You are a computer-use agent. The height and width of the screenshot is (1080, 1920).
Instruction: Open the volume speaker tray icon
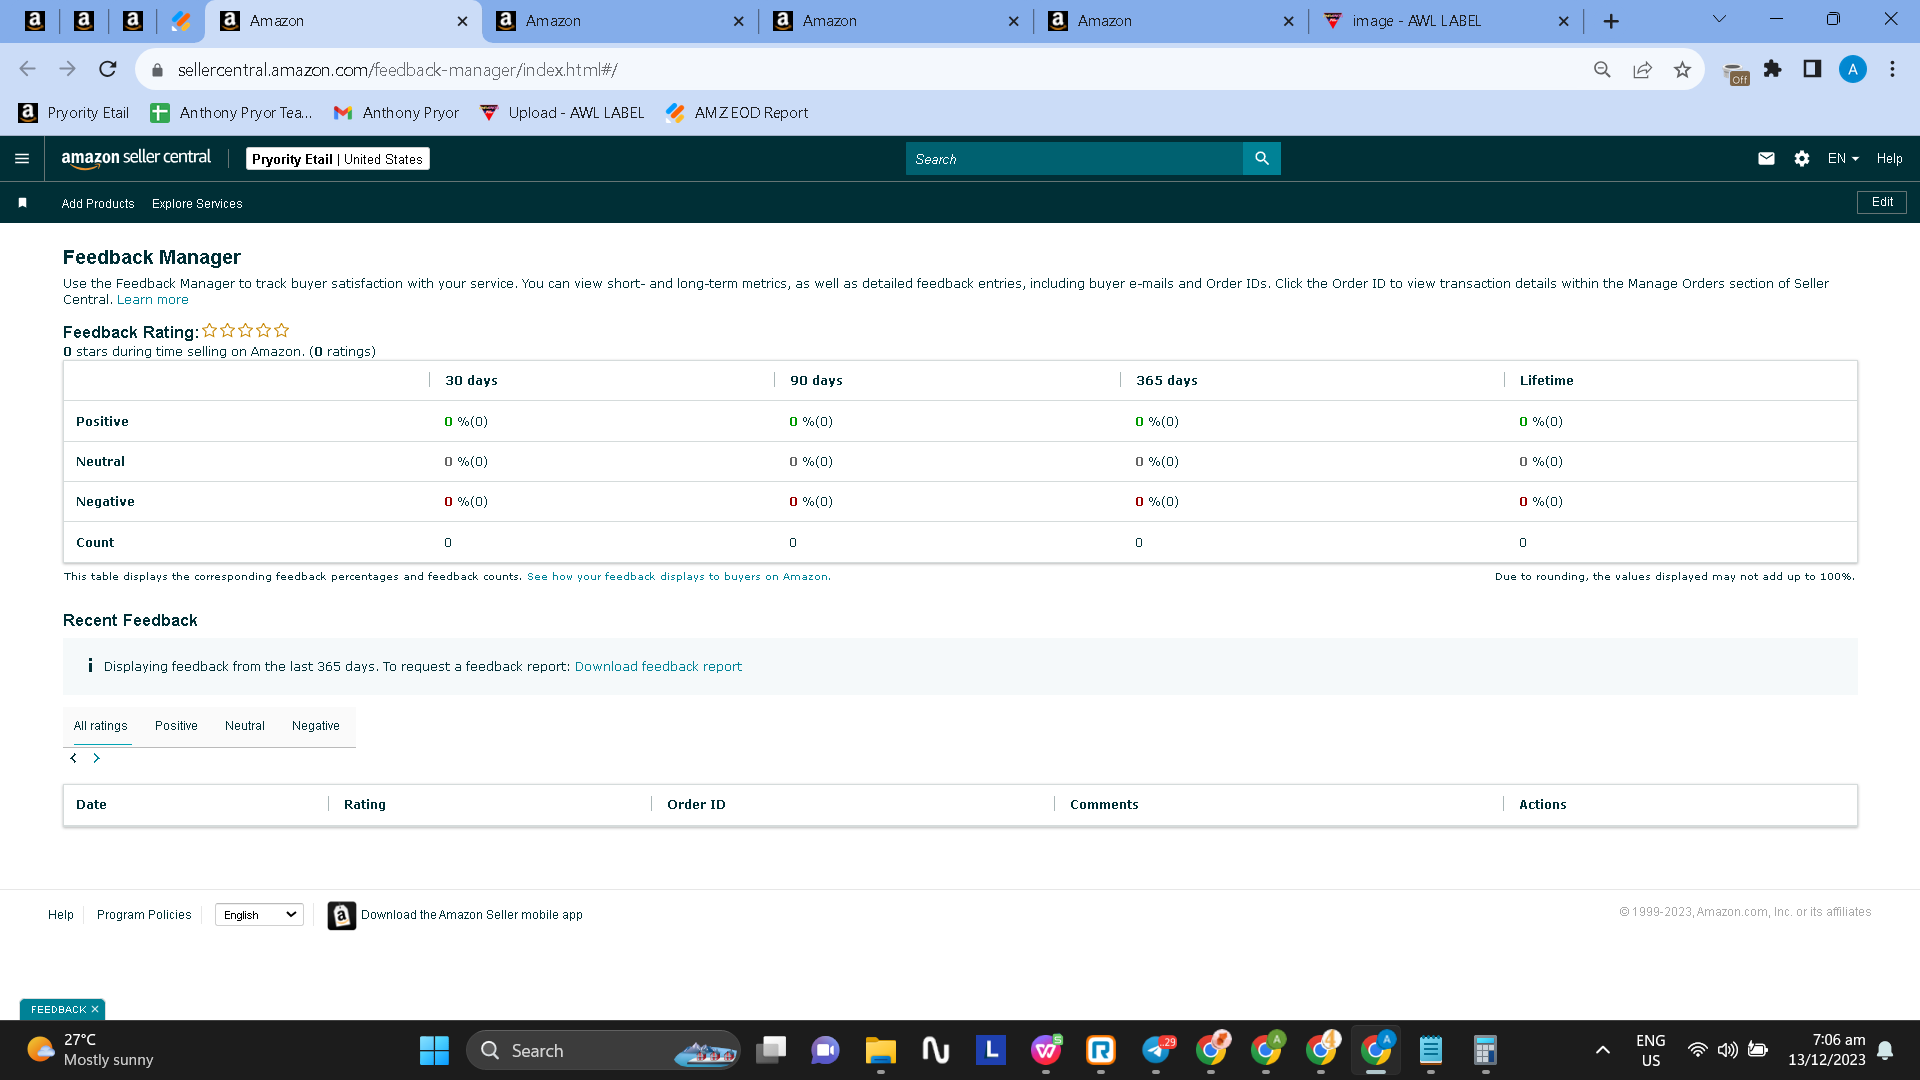tap(1727, 1051)
